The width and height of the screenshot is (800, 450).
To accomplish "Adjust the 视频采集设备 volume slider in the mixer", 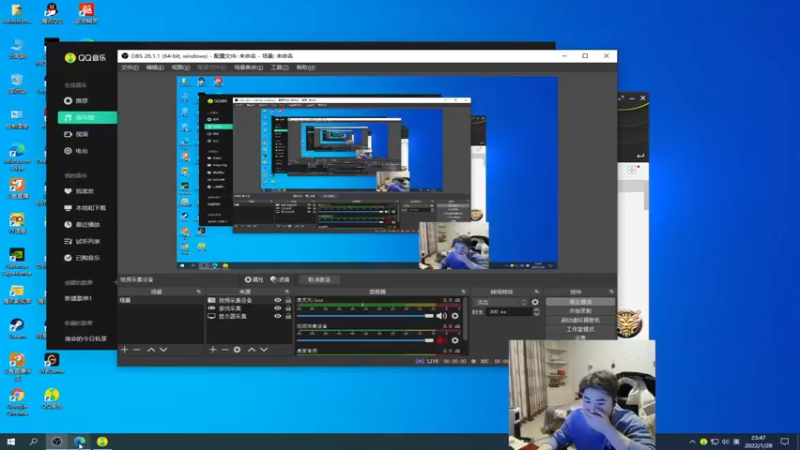I will [x=365, y=340].
